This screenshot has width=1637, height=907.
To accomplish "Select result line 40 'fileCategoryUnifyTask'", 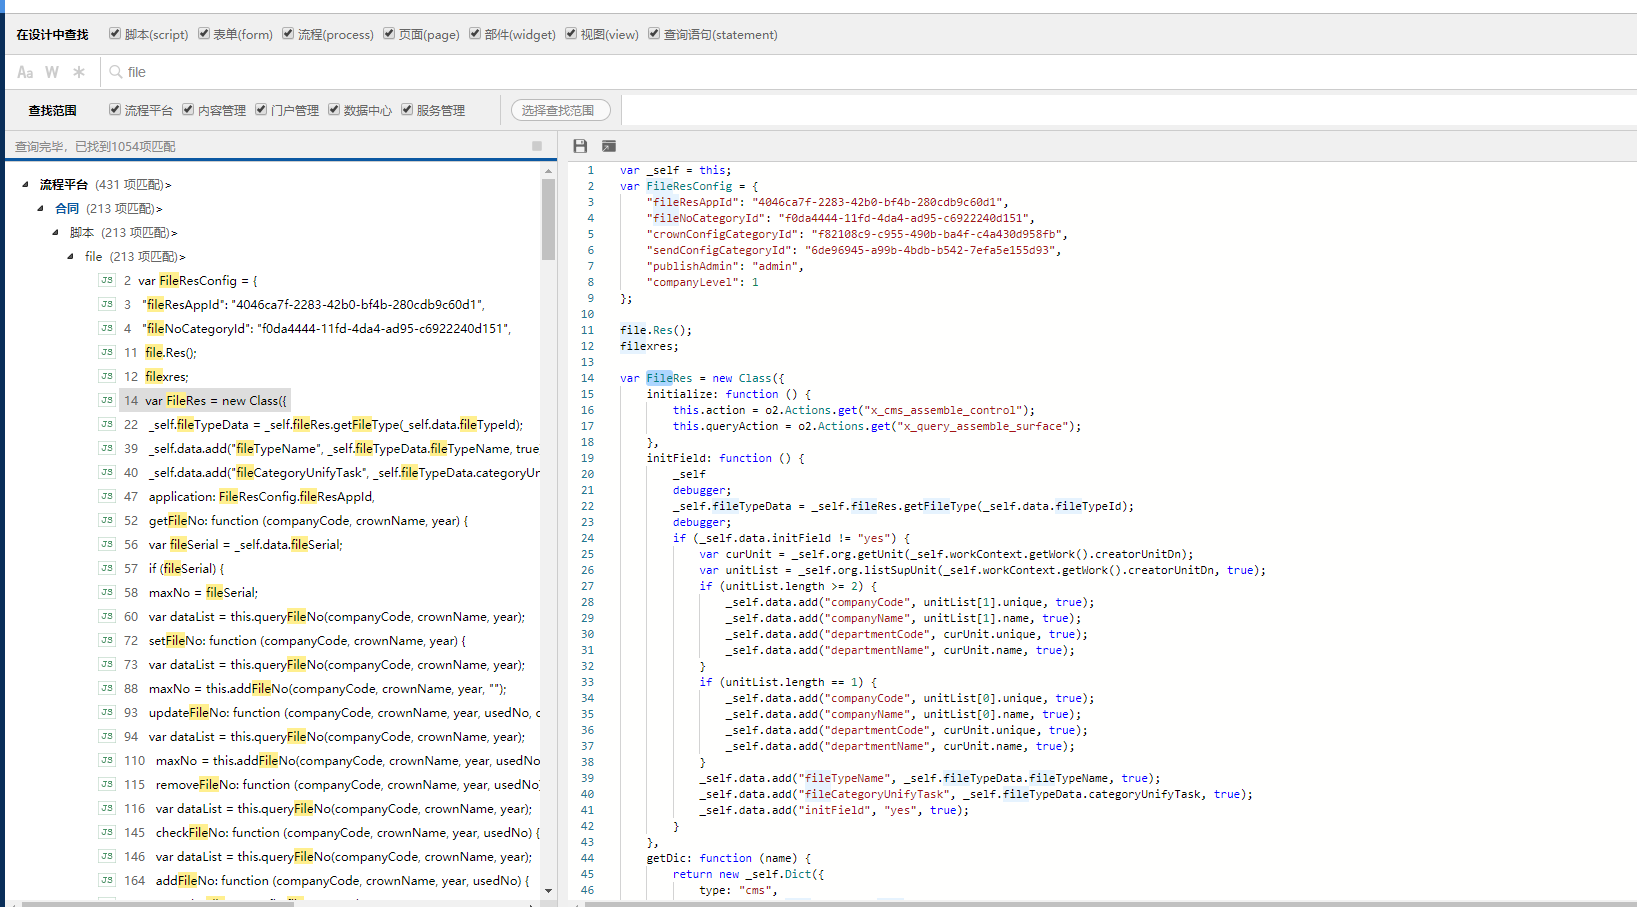I will pos(344,472).
